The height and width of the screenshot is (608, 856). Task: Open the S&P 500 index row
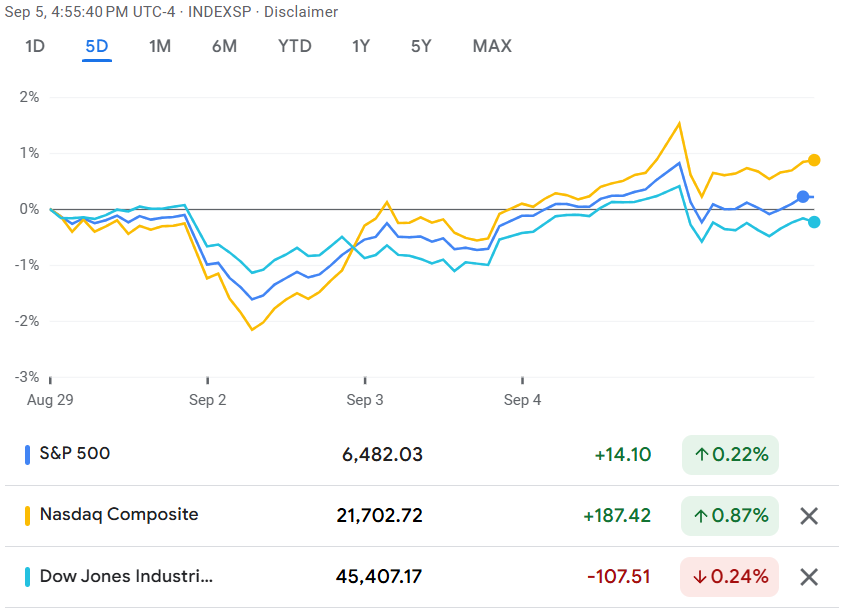coord(421,455)
